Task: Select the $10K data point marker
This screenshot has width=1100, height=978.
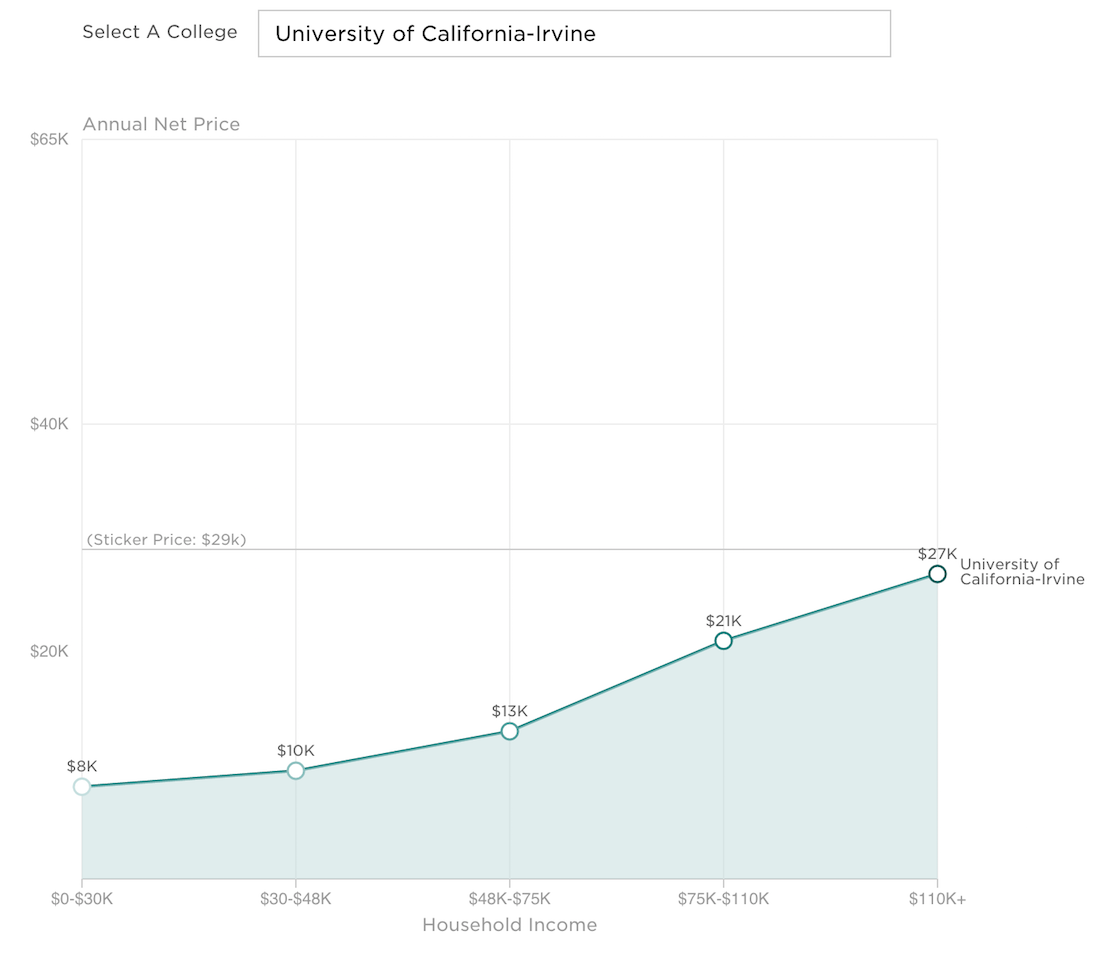Action: point(296,771)
